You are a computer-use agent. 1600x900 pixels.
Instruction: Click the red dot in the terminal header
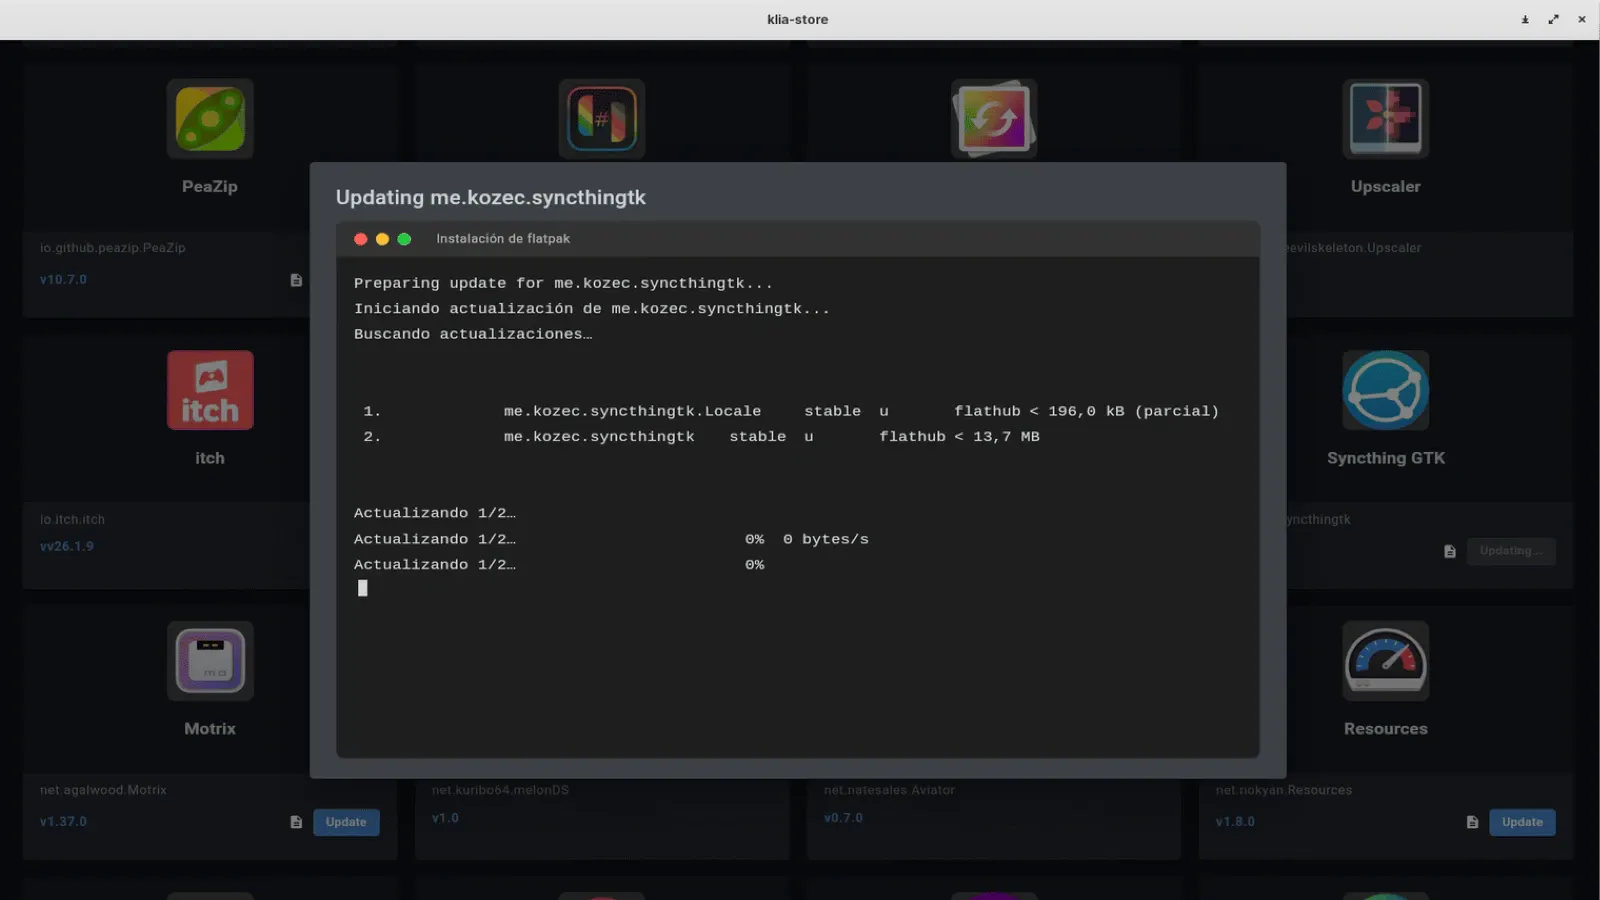coord(361,239)
